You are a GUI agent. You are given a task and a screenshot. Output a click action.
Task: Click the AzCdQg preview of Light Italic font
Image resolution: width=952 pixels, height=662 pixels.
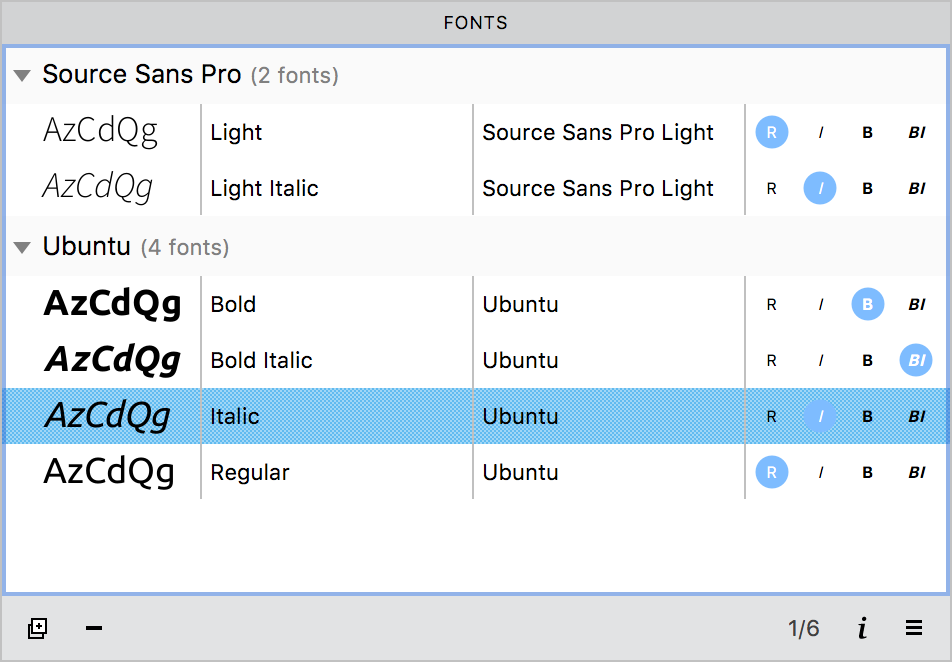(97, 188)
